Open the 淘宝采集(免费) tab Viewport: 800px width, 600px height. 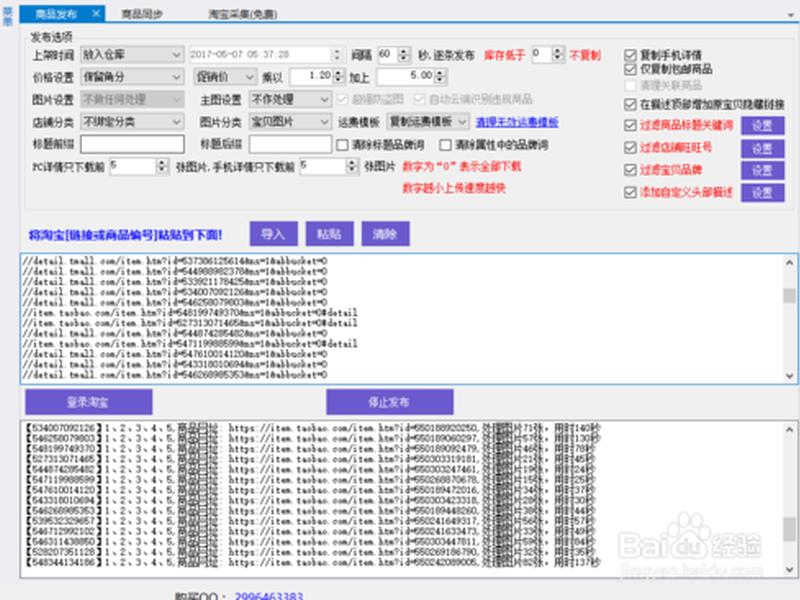pyautogui.click(x=243, y=14)
